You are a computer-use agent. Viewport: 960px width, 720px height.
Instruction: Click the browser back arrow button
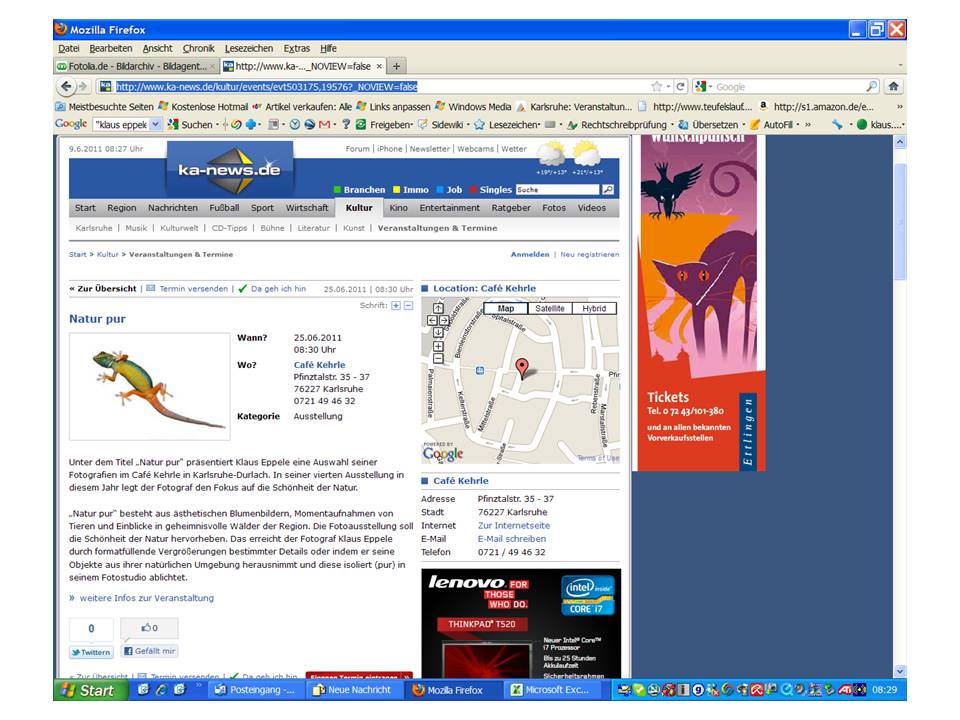pos(67,87)
